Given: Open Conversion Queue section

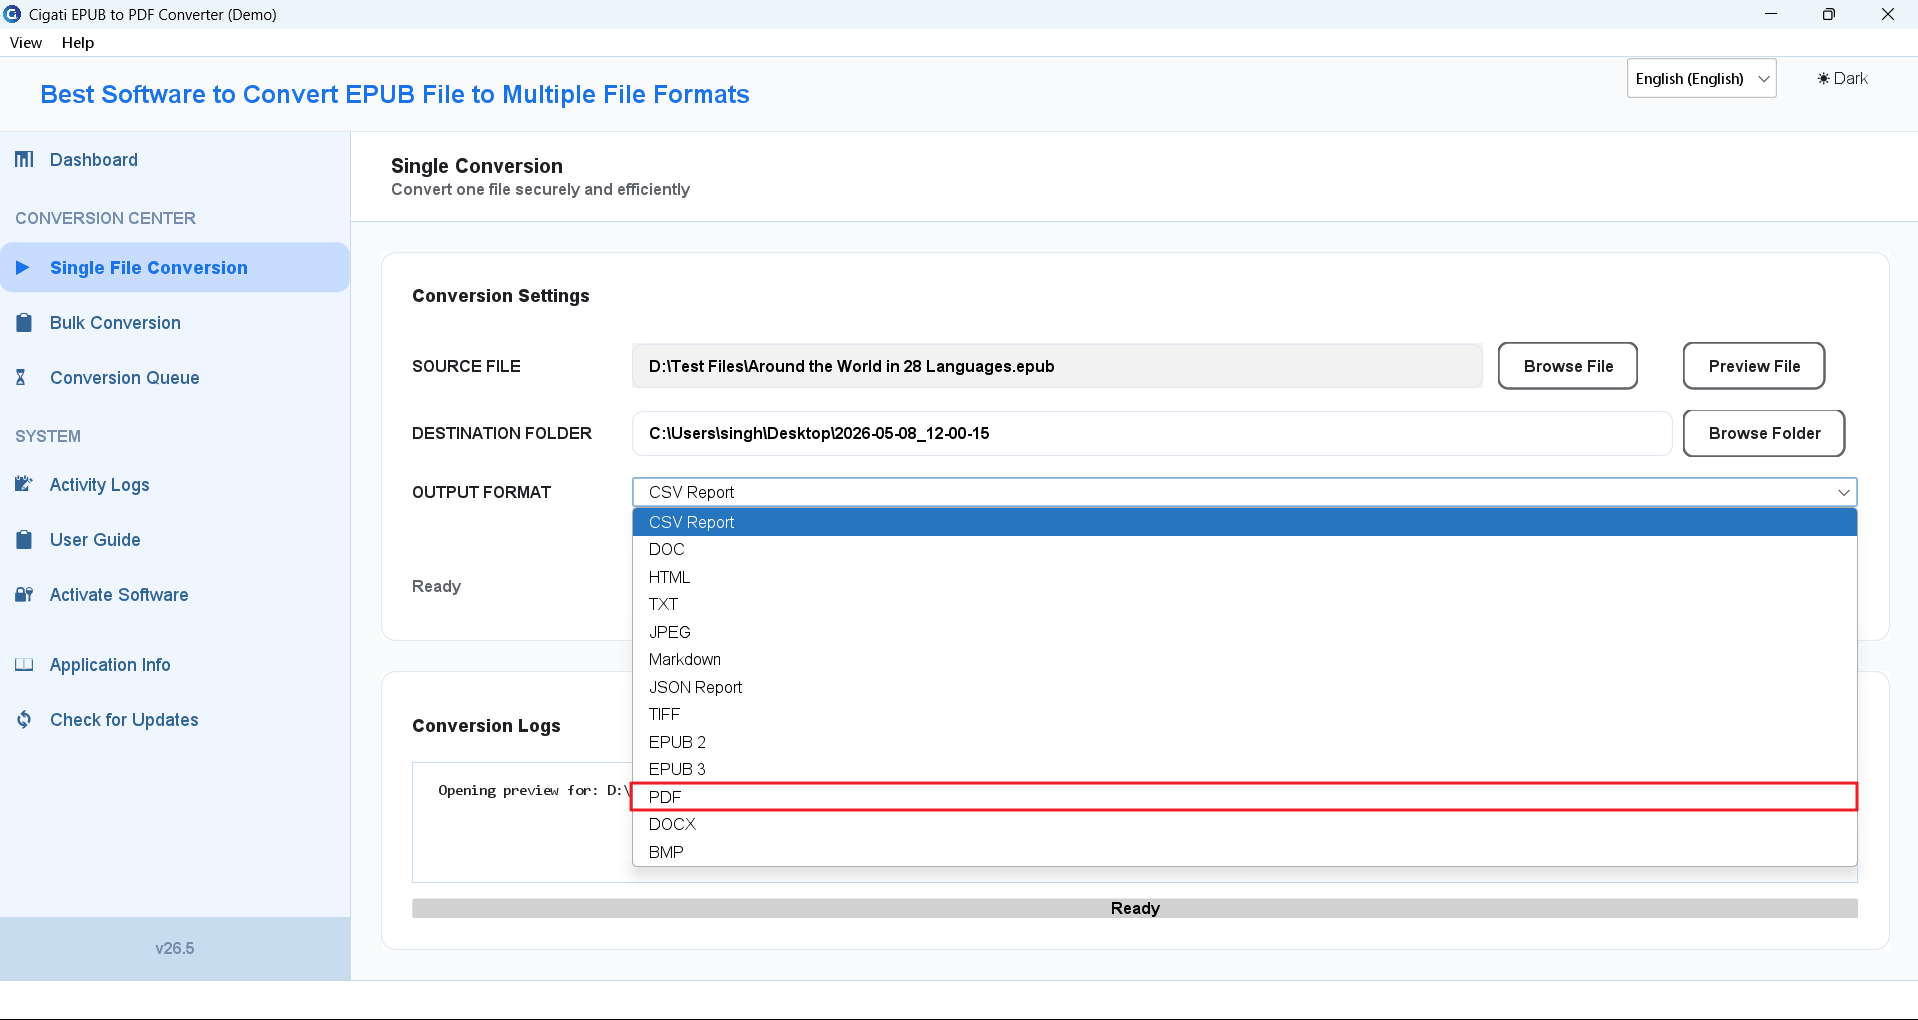Looking at the screenshot, I should [125, 378].
